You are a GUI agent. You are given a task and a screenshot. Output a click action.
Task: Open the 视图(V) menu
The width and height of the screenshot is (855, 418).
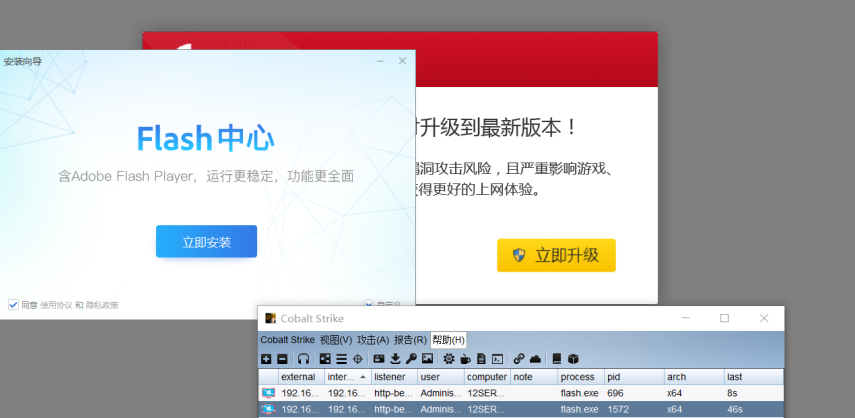tap(336, 340)
